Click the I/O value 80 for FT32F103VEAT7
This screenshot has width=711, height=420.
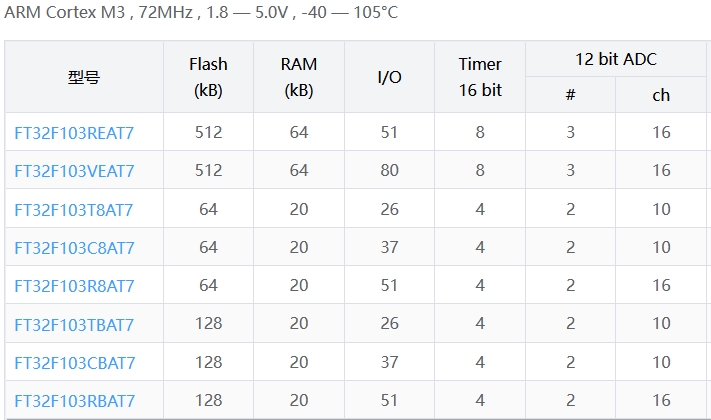pyautogui.click(x=389, y=171)
